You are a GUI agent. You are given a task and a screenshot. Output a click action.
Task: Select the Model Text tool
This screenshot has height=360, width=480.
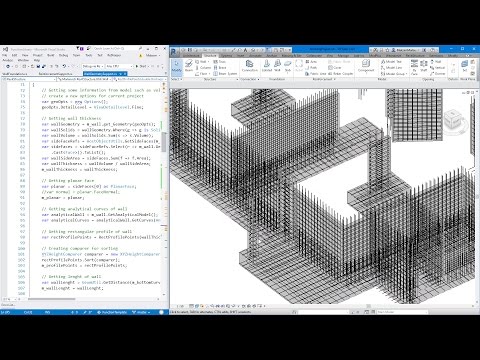(x=391, y=62)
